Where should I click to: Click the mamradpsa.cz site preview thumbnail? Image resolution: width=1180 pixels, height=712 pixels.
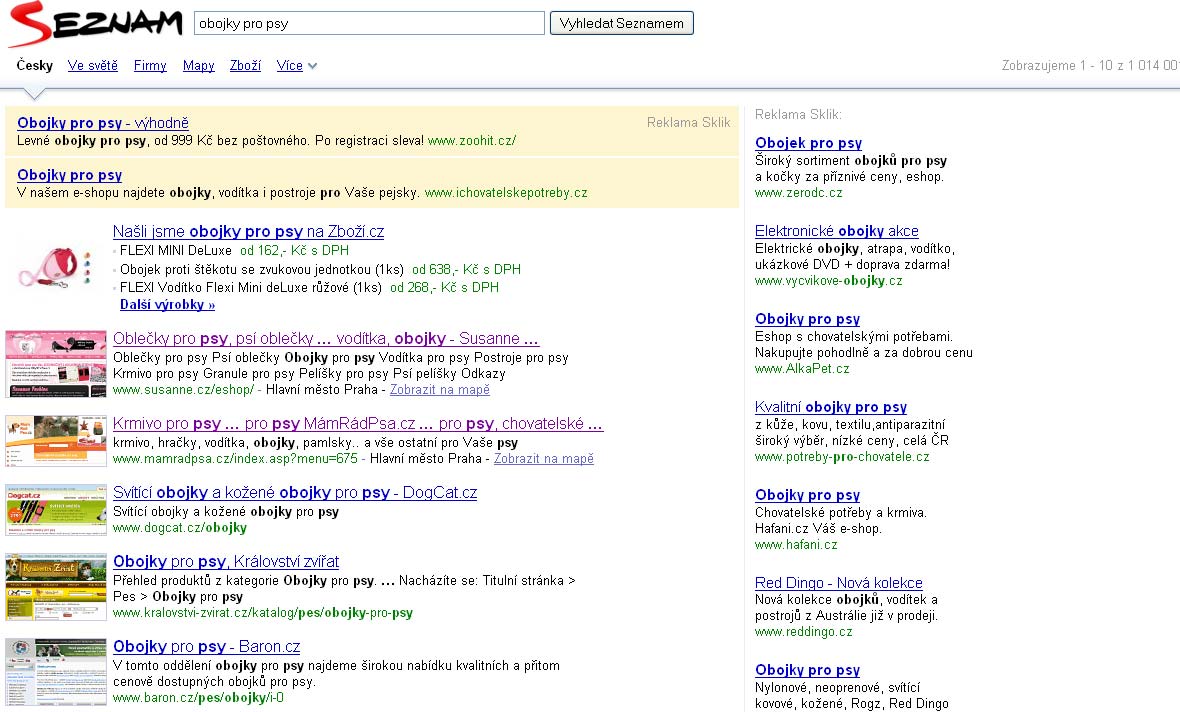[x=56, y=441]
